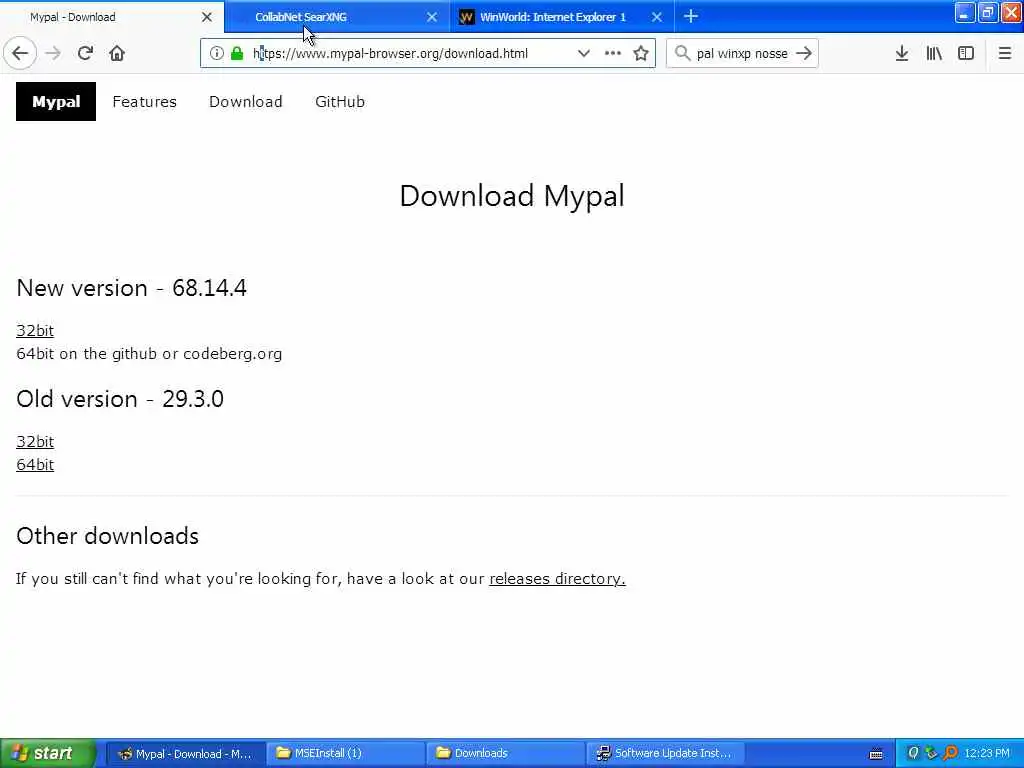Select the Mypal - Download tab
The height and width of the screenshot is (768, 1024).
[112, 17]
